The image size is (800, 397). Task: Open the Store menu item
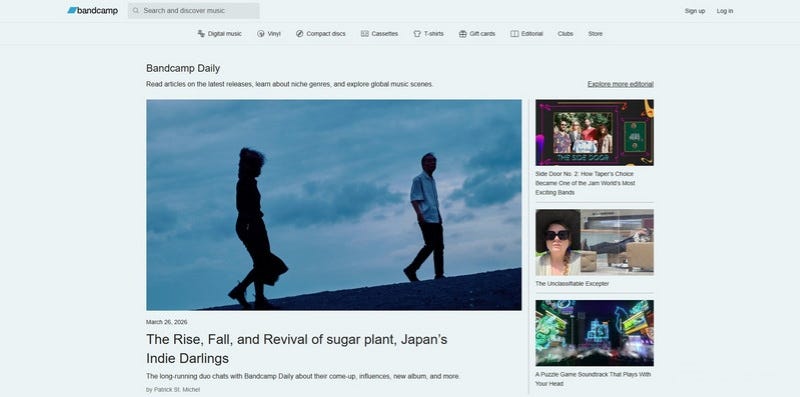coord(595,34)
